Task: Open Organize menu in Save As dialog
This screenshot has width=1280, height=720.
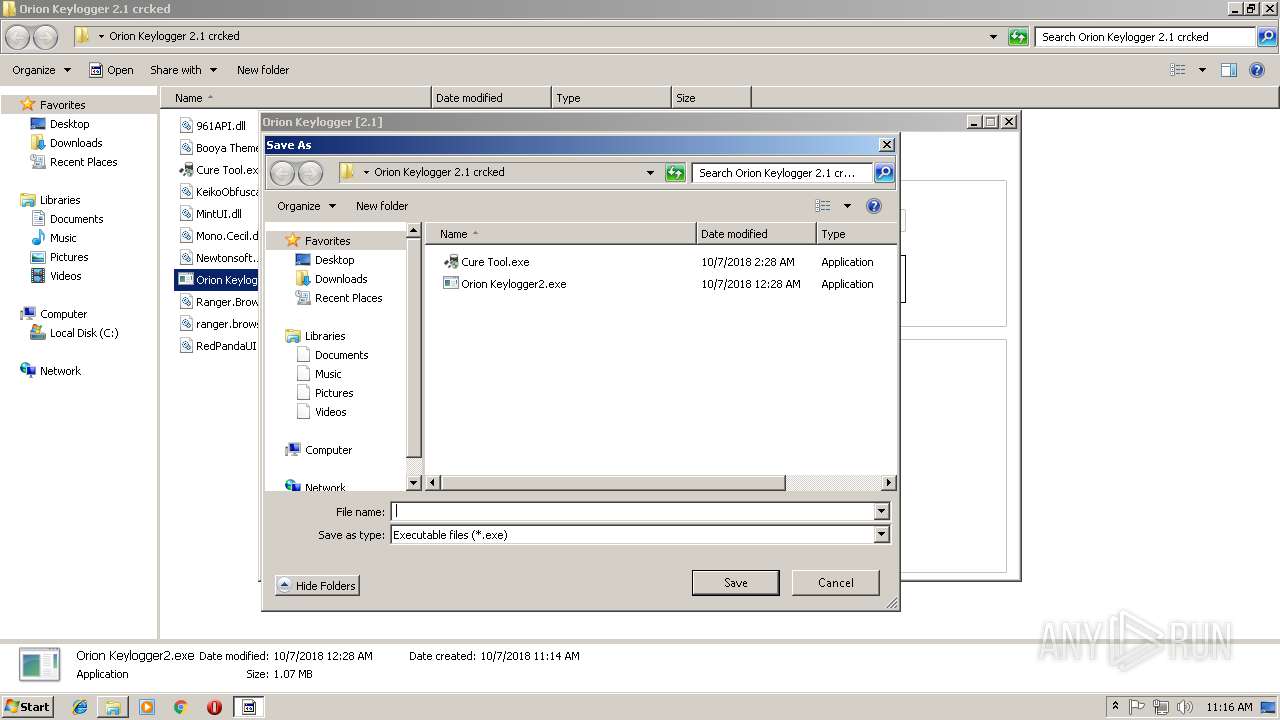Action: click(306, 206)
